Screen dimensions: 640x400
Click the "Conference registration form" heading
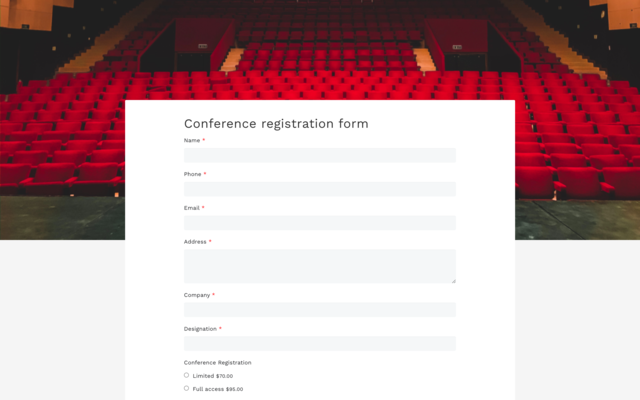(x=276, y=124)
